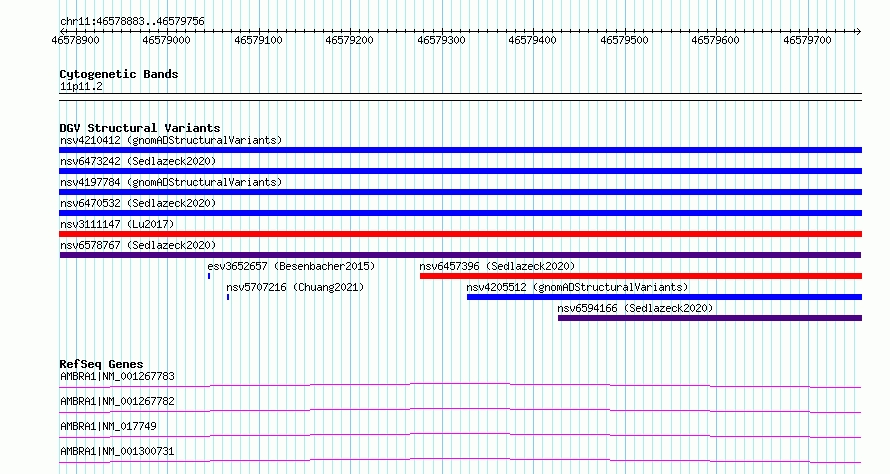The width and height of the screenshot is (890, 474).
Task: Click ruler position 46579700
Action: pos(807,40)
